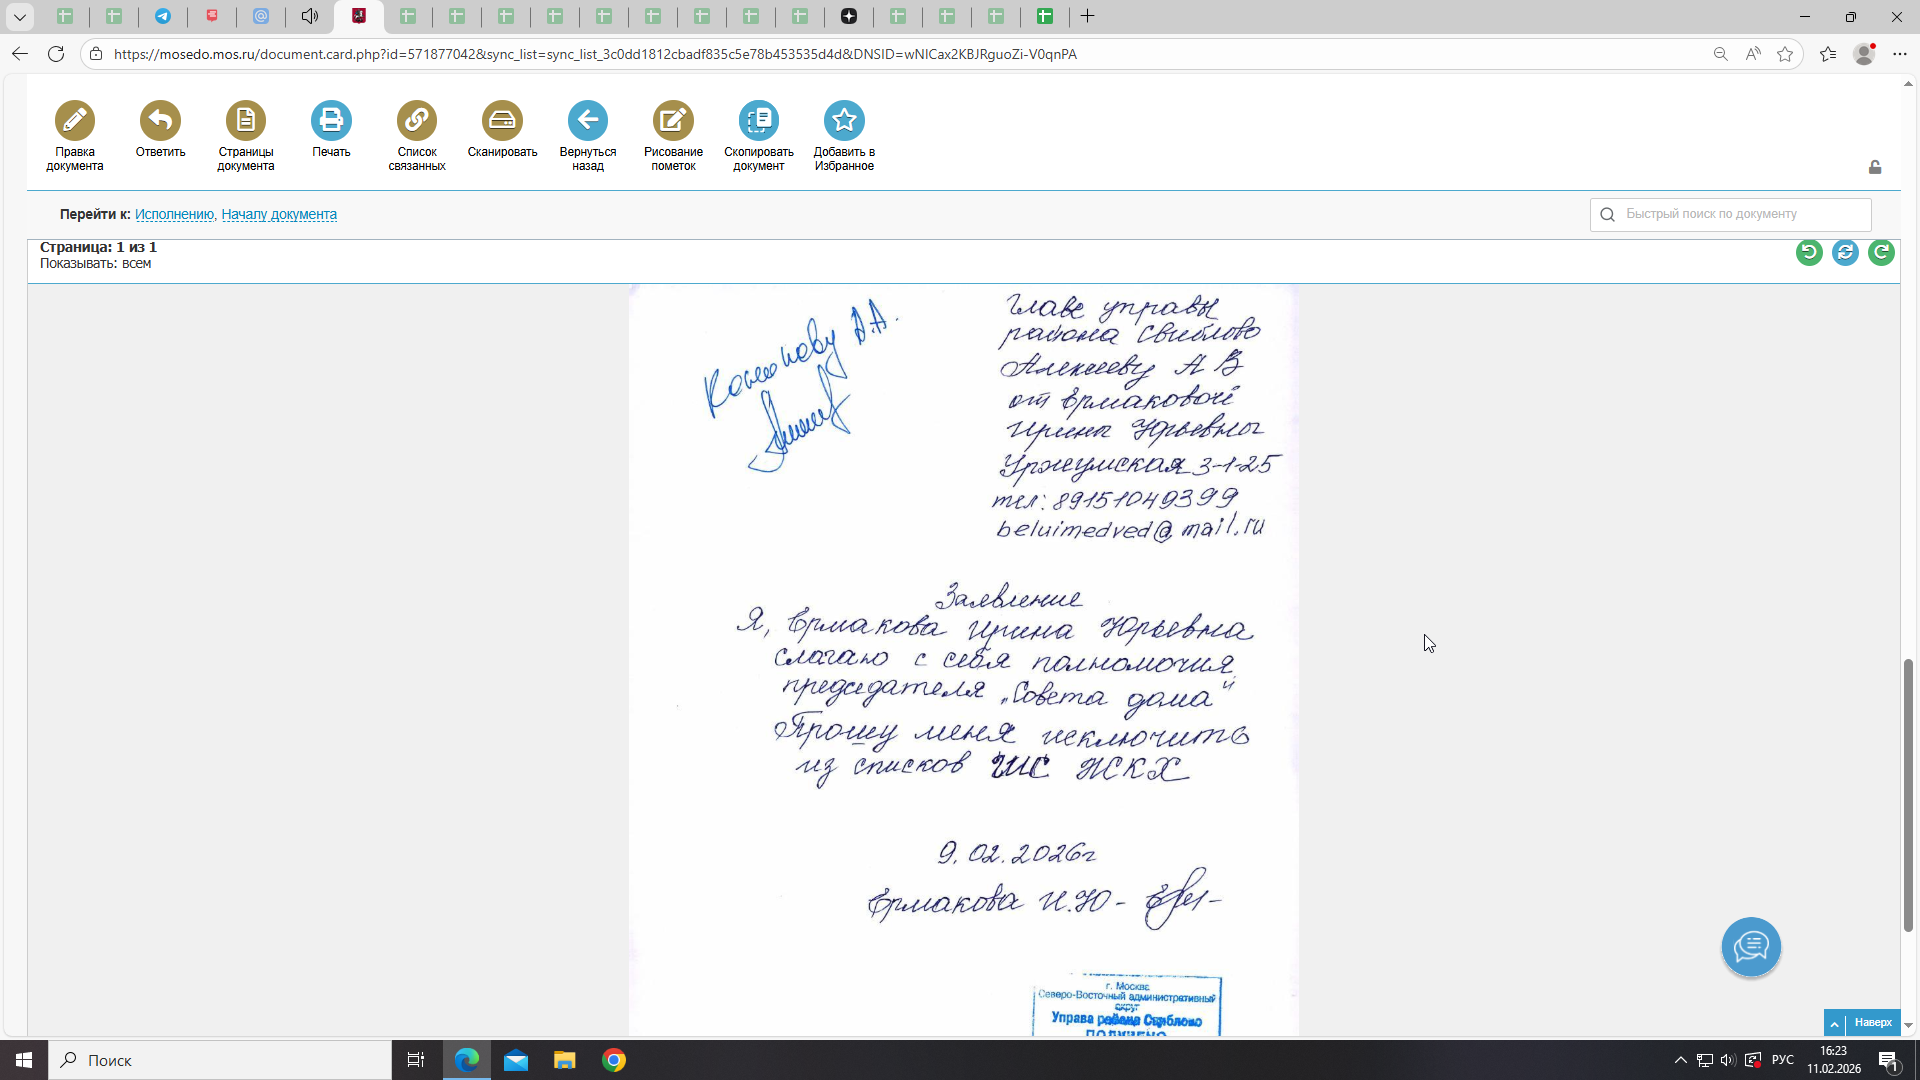
Task: Click Скопировать документ icon
Action: coord(759,121)
